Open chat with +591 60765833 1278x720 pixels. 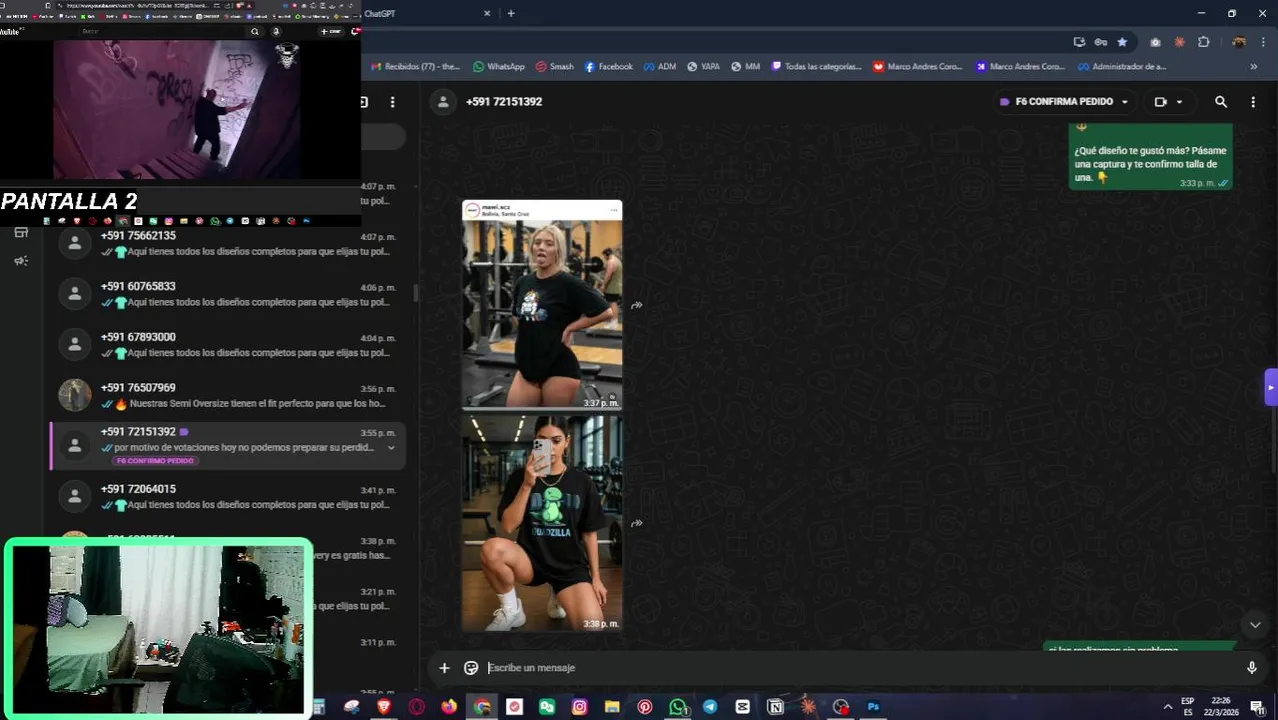pos(228,294)
